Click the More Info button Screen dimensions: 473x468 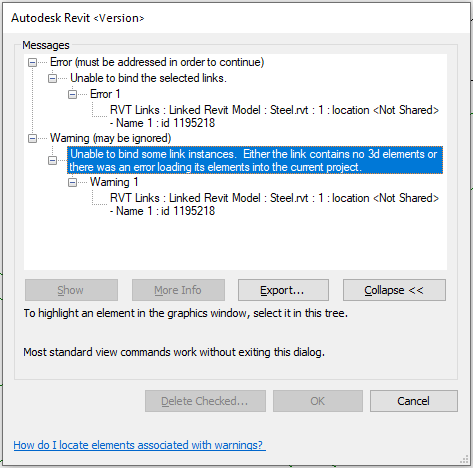[x=178, y=290]
